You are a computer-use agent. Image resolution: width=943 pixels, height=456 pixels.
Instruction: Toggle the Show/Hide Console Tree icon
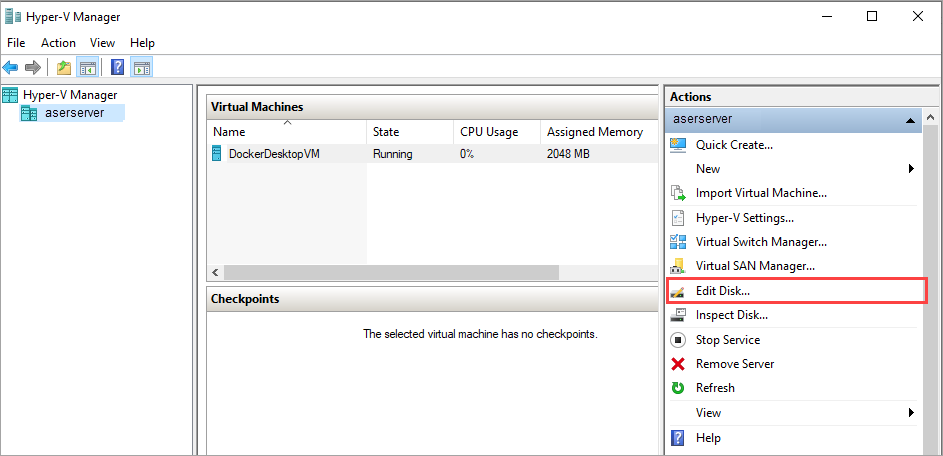[87, 67]
